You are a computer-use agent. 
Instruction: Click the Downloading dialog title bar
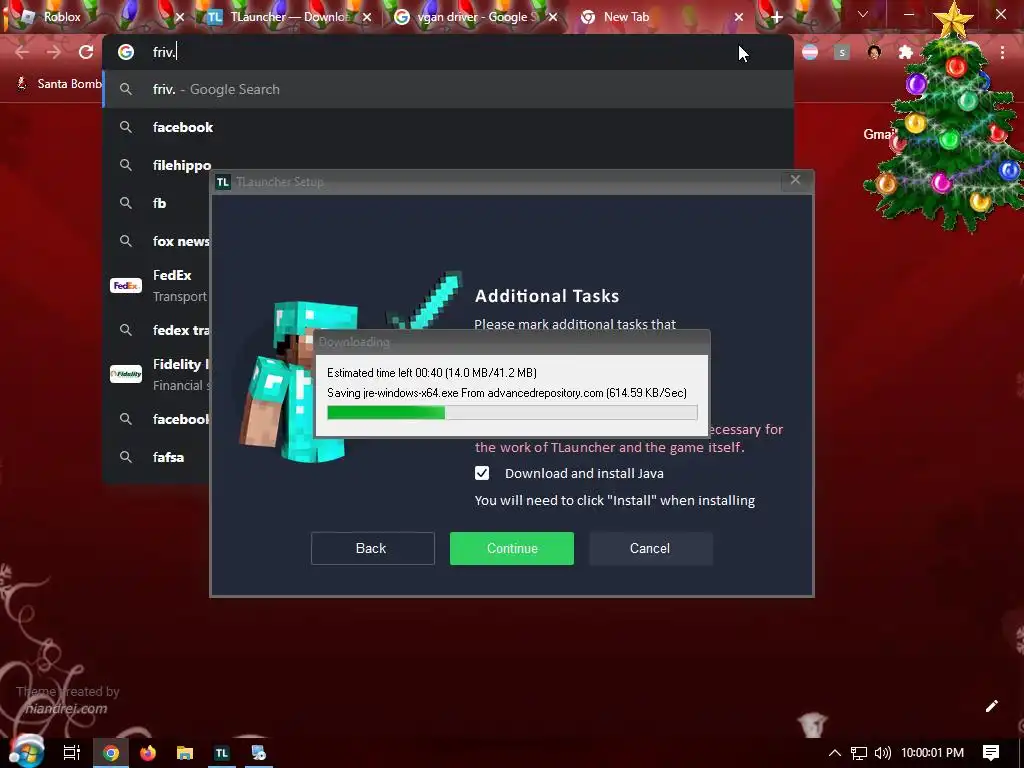click(x=512, y=342)
